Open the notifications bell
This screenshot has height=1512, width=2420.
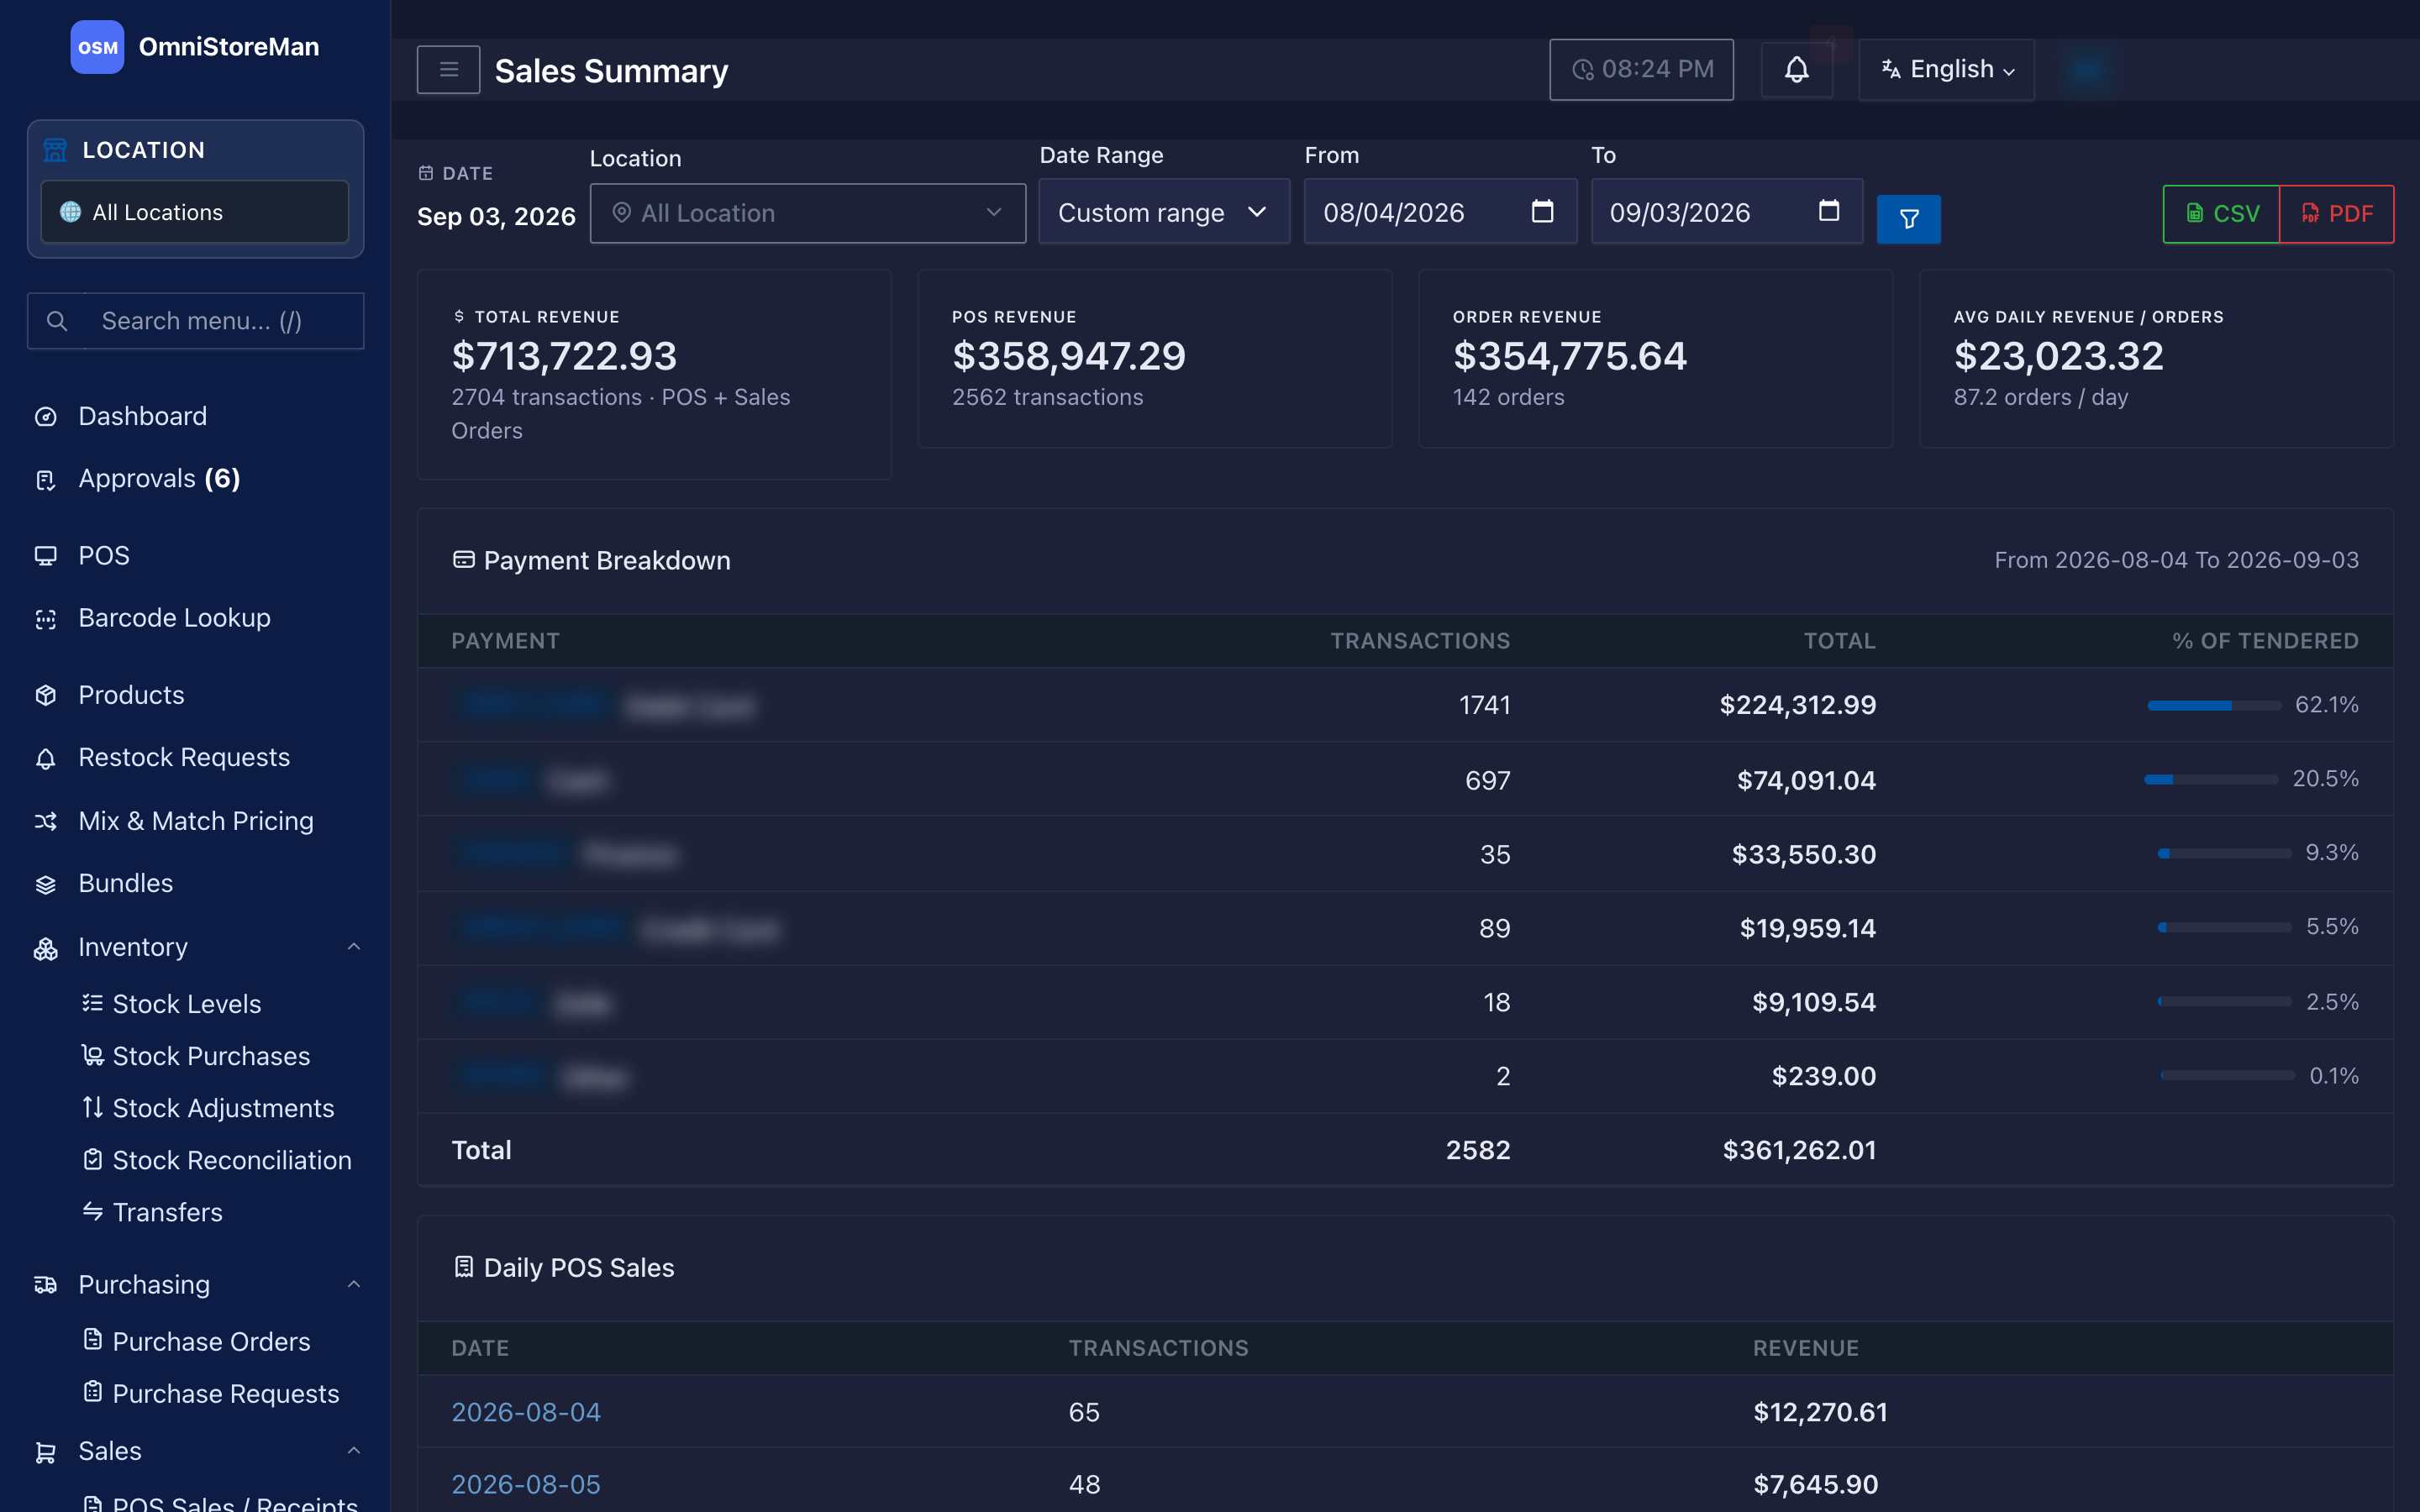click(1796, 70)
